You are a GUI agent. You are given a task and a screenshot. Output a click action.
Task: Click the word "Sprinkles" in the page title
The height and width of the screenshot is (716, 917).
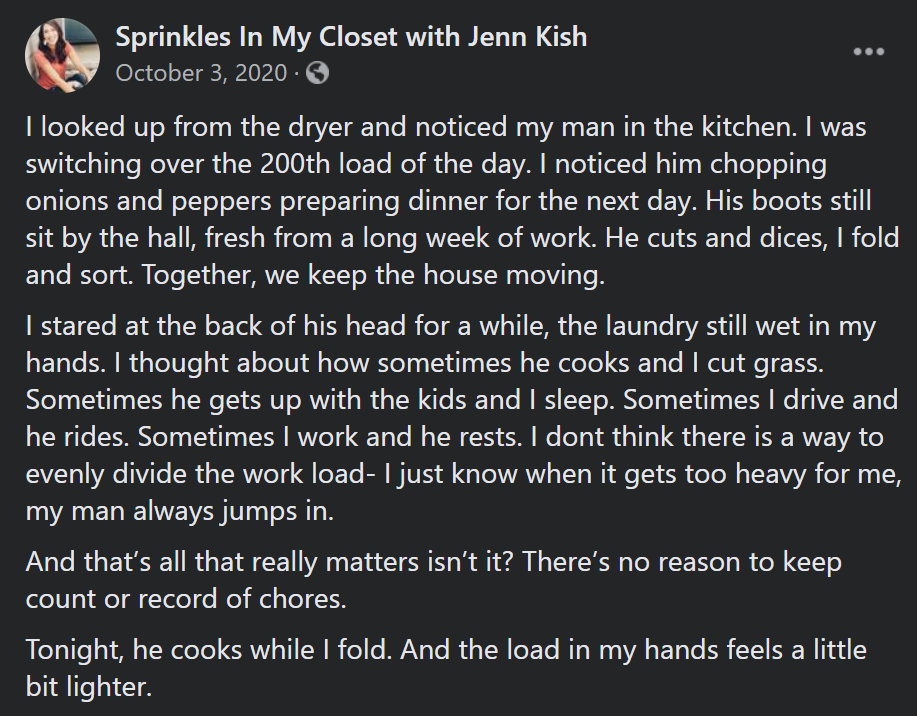tap(173, 38)
